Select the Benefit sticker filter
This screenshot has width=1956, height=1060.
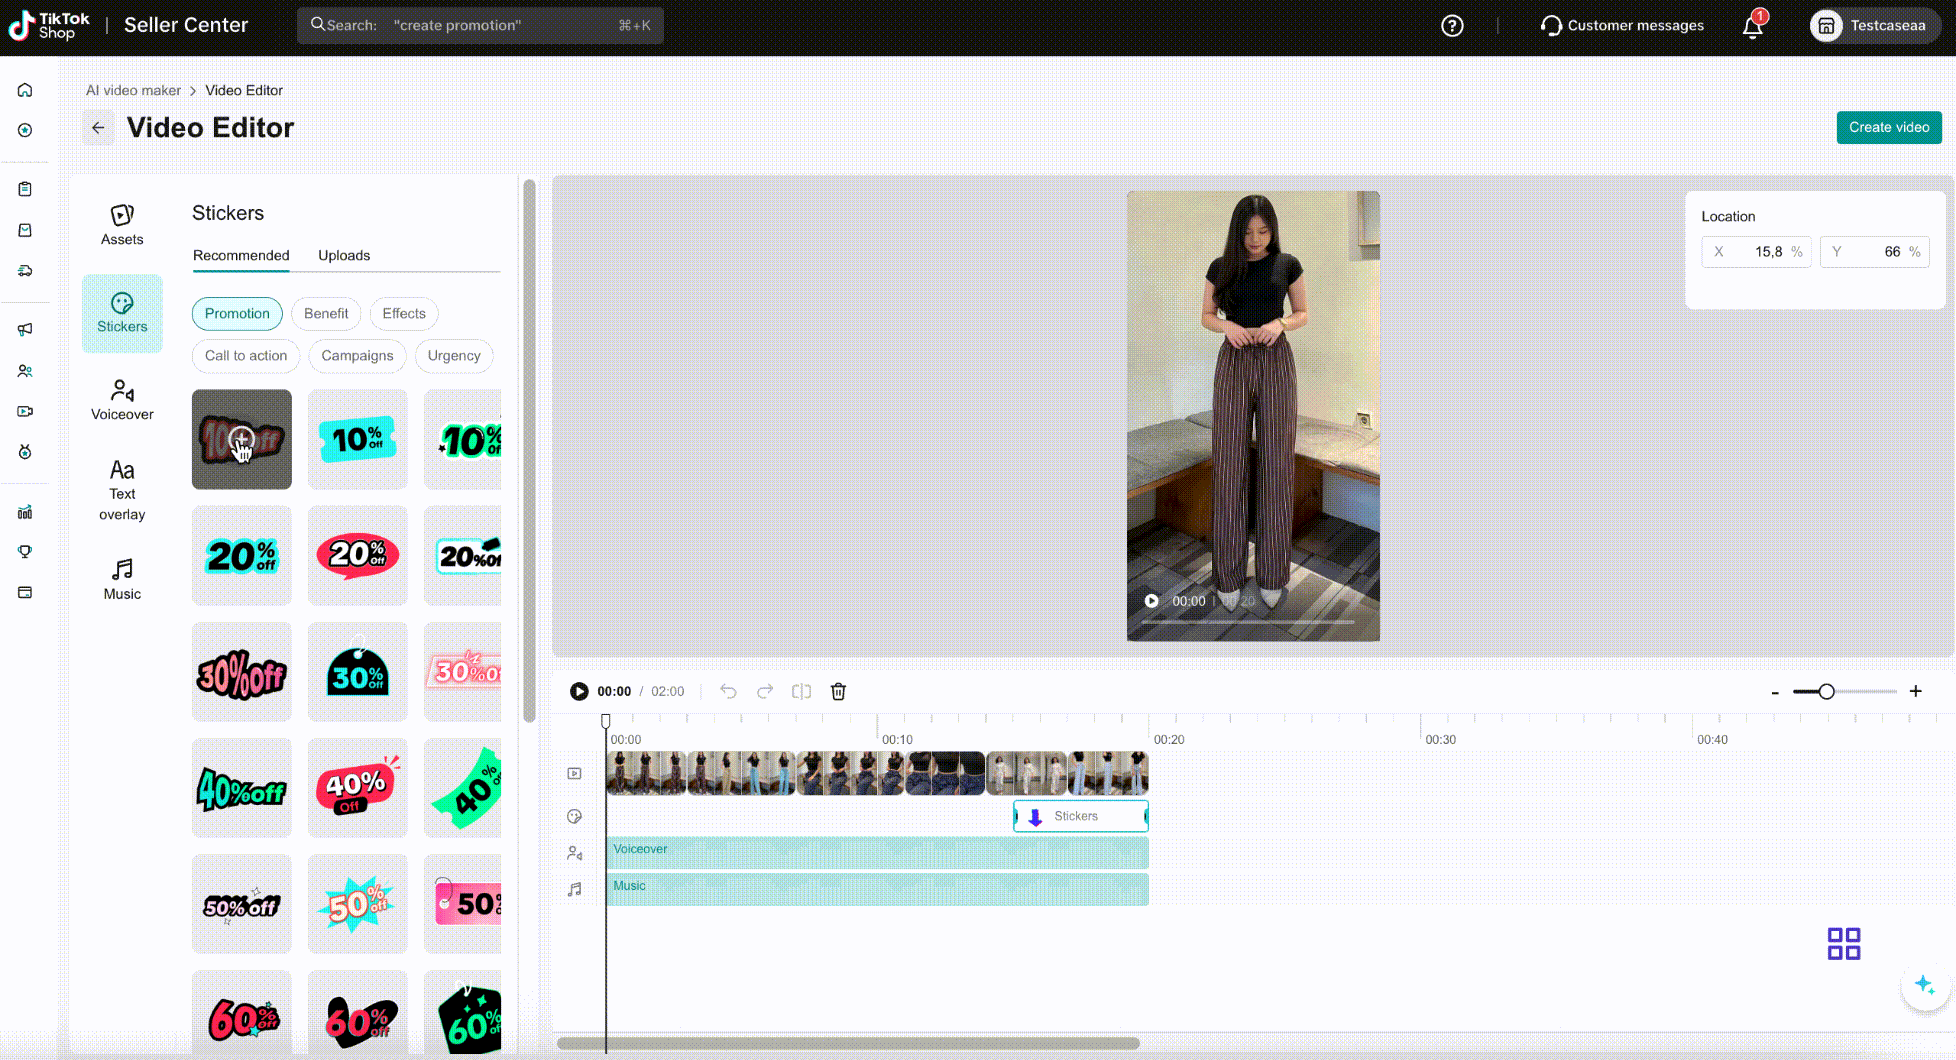click(x=326, y=314)
